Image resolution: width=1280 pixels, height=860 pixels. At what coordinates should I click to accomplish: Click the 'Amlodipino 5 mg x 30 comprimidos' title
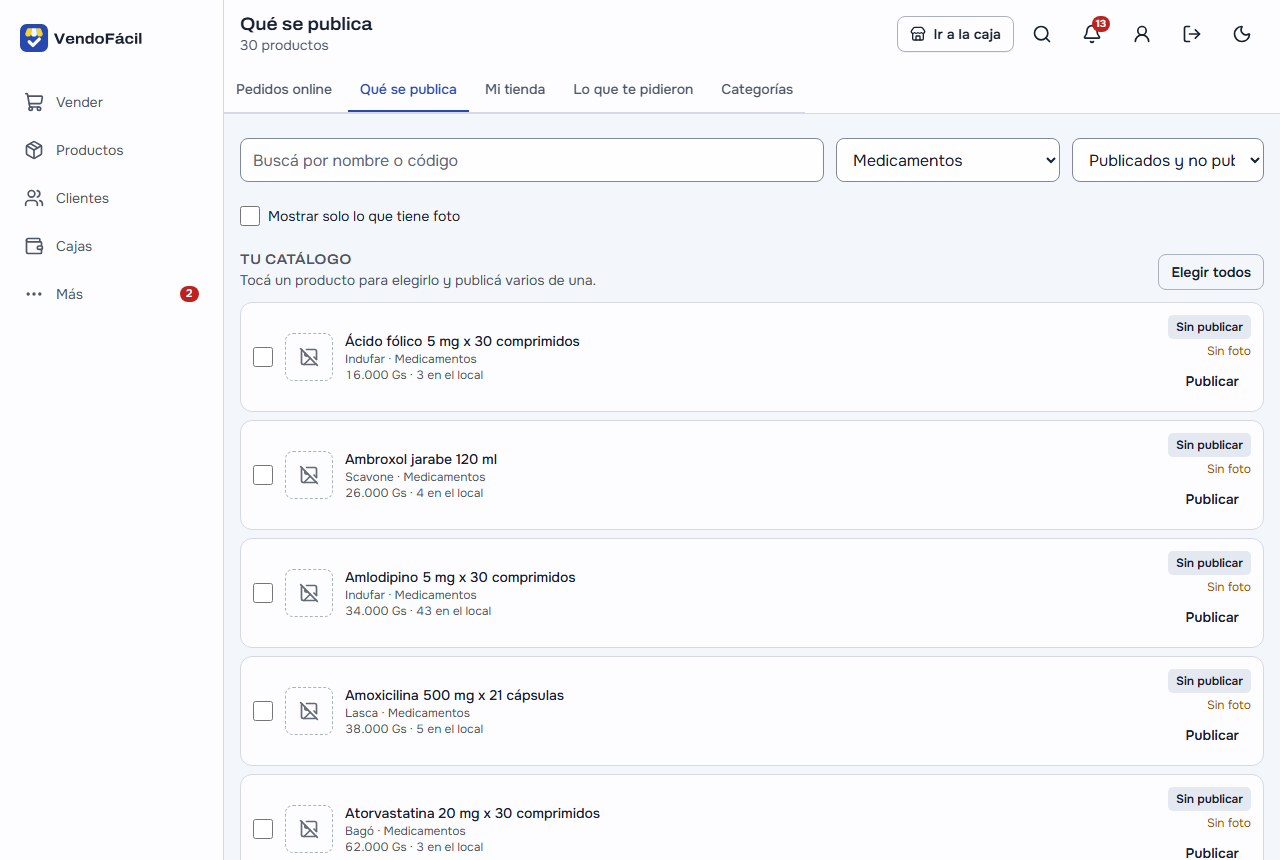pyautogui.click(x=460, y=577)
